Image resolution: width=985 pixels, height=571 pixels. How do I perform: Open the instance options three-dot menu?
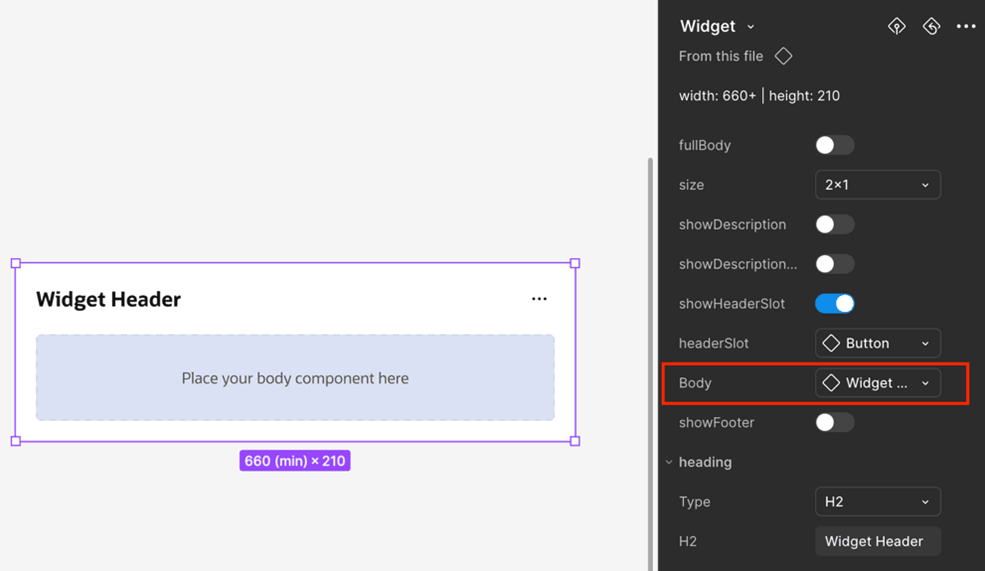(965, 26)
